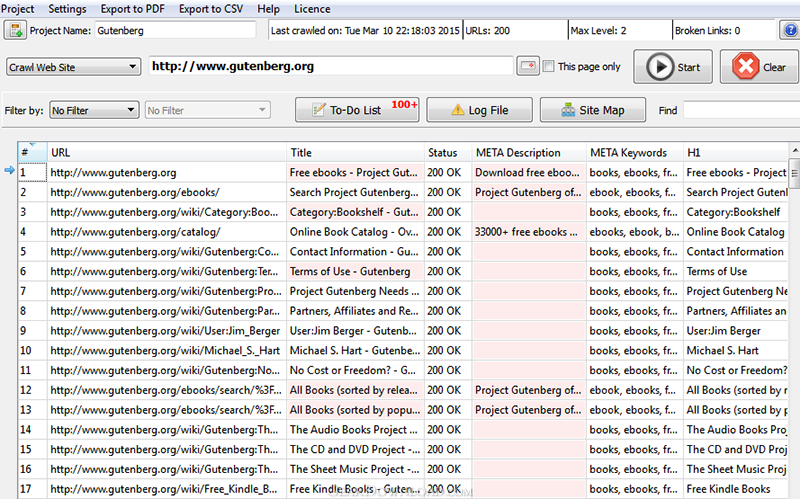Sort by the # column header
Image resolution: width=800 pixels, height=499 pixels.
(33, 153)
